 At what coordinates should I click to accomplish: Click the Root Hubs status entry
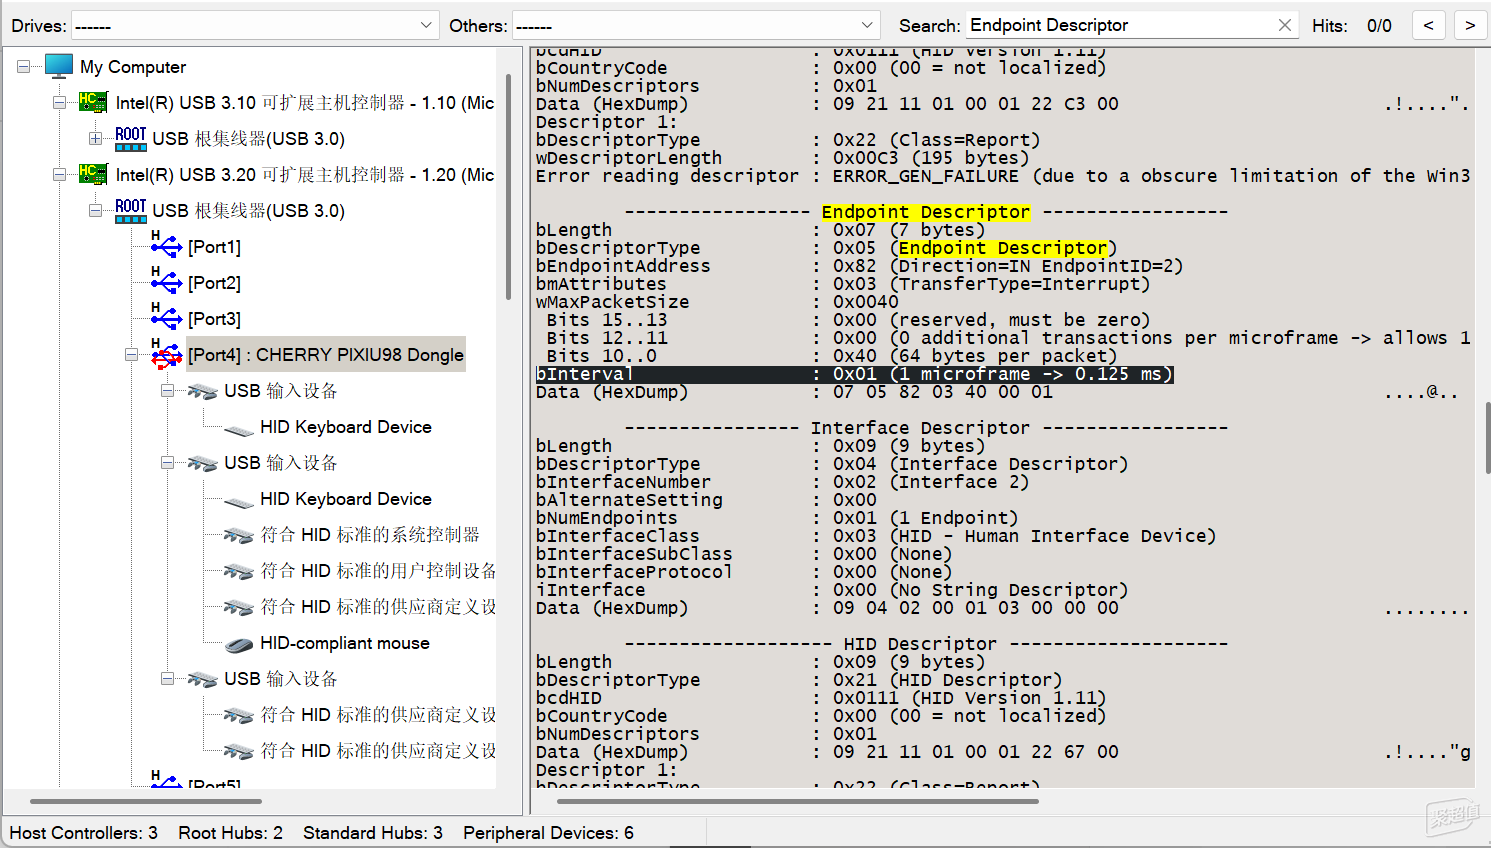[x=231, y=833]
